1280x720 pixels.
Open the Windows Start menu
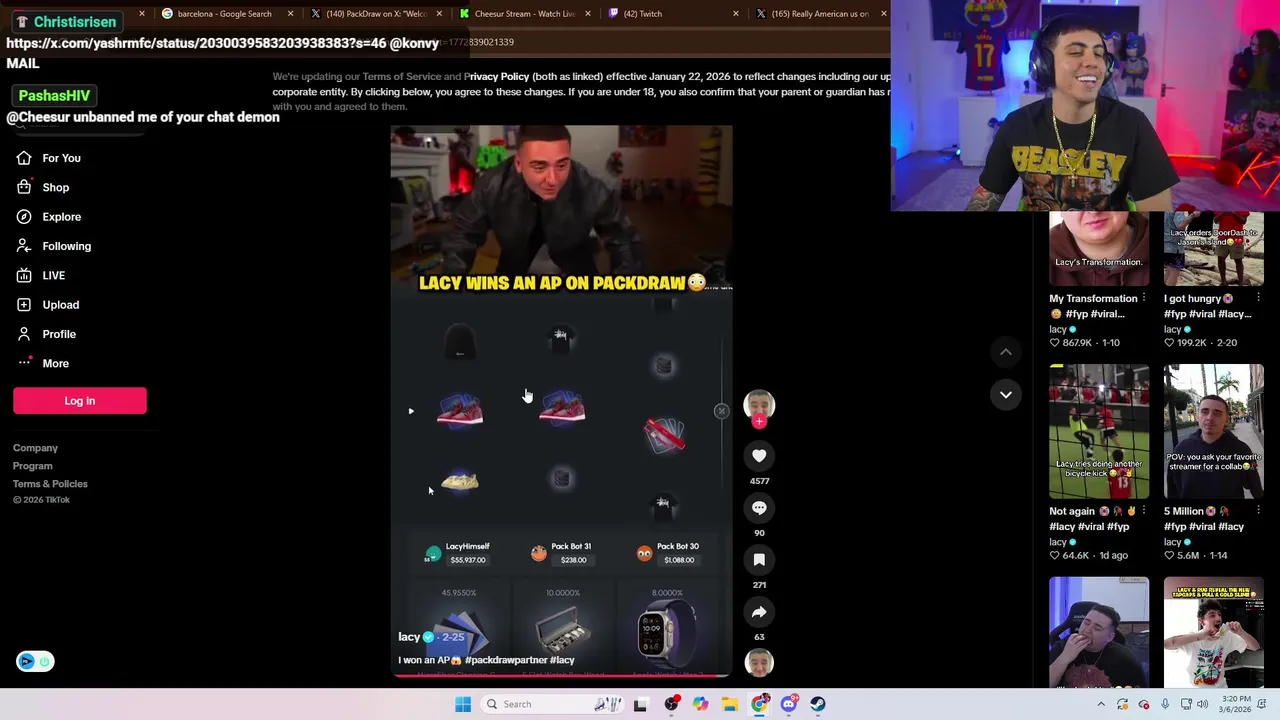(x=463, y=704)
